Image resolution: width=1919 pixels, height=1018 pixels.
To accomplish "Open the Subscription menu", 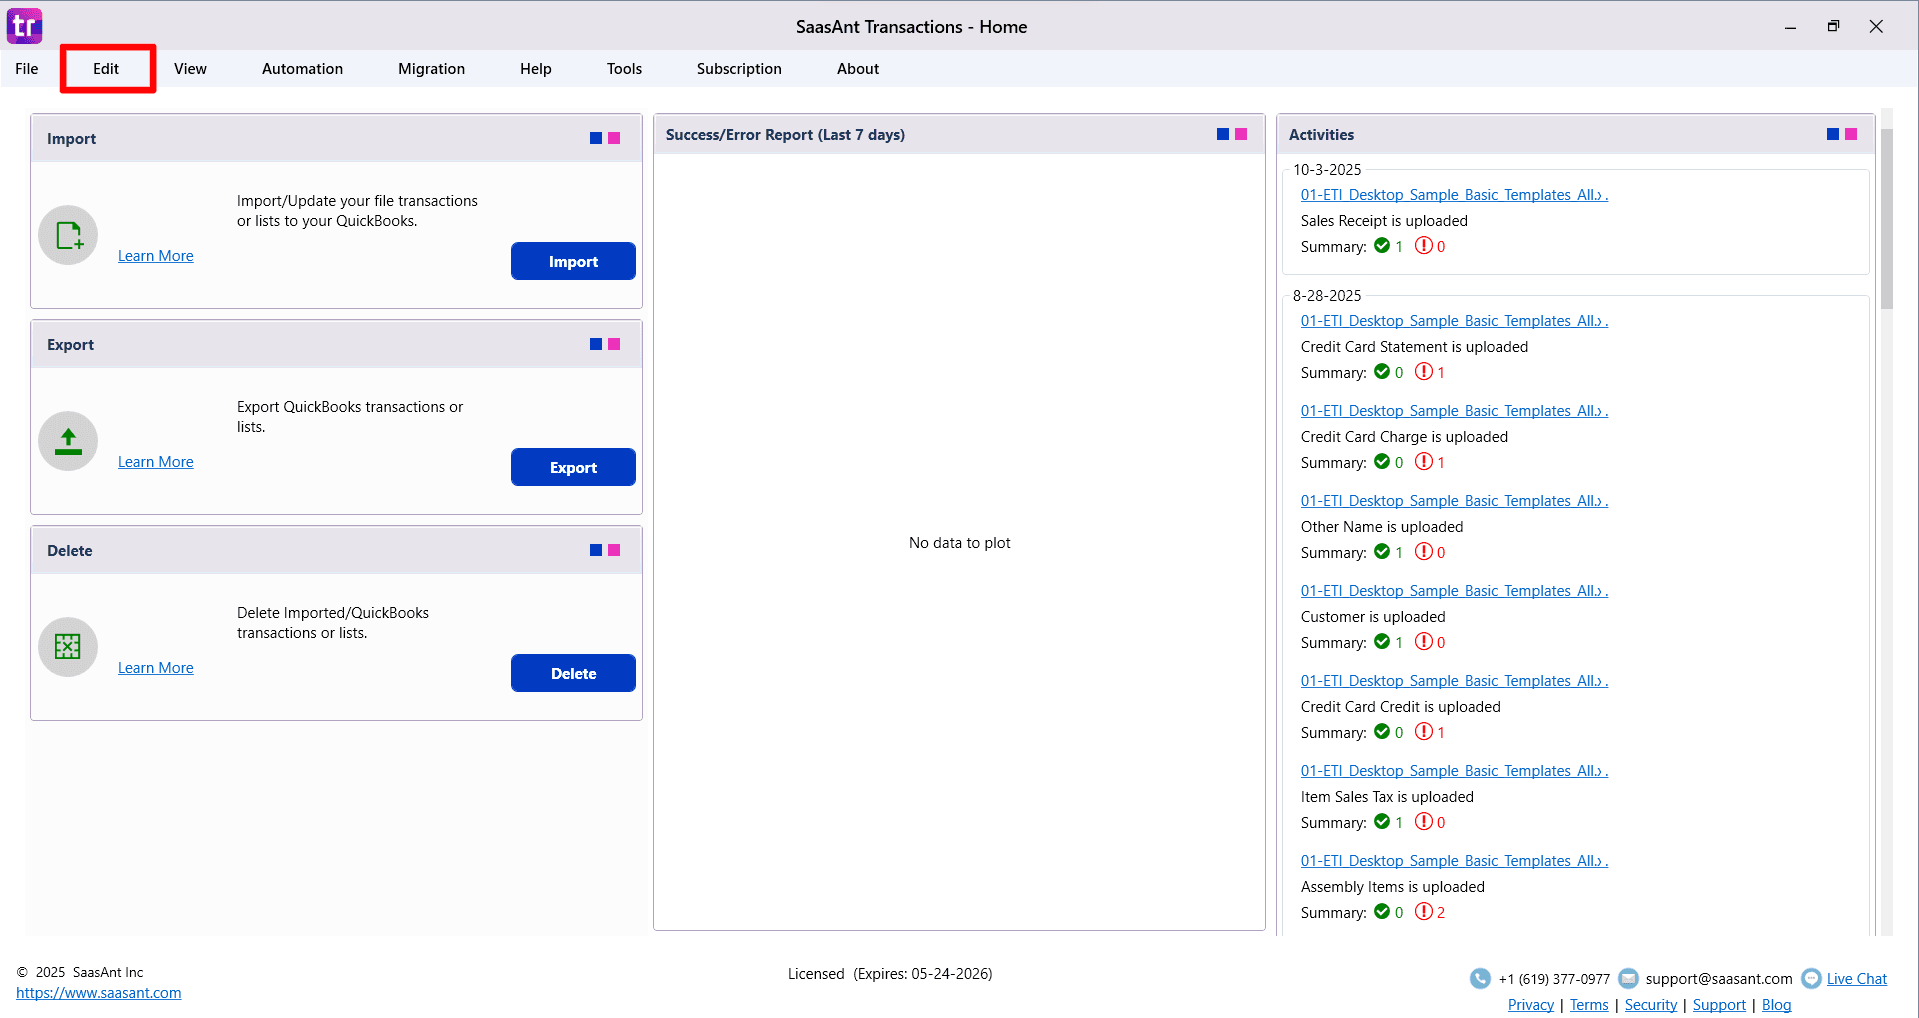I will pyautogui.click(x=738, y=68).
